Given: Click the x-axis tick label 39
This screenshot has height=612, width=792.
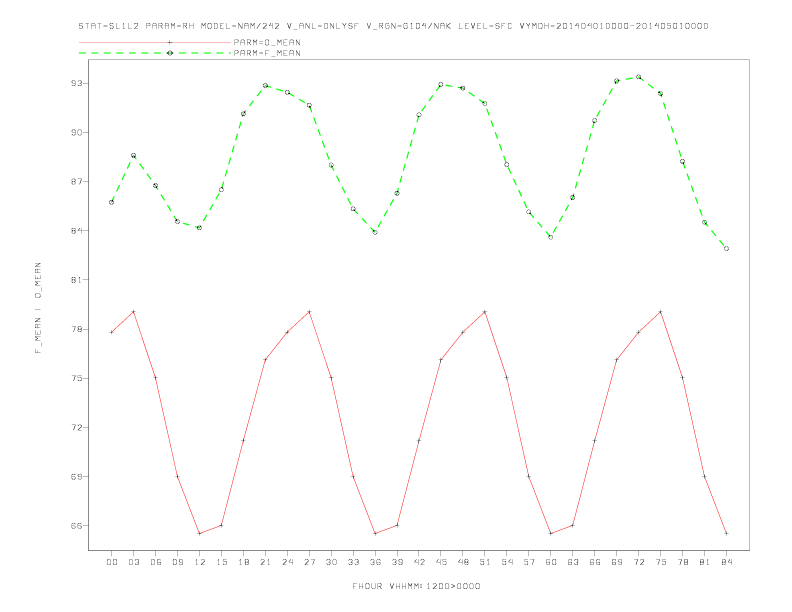Looking at the screenshot, I should [397, 562].
